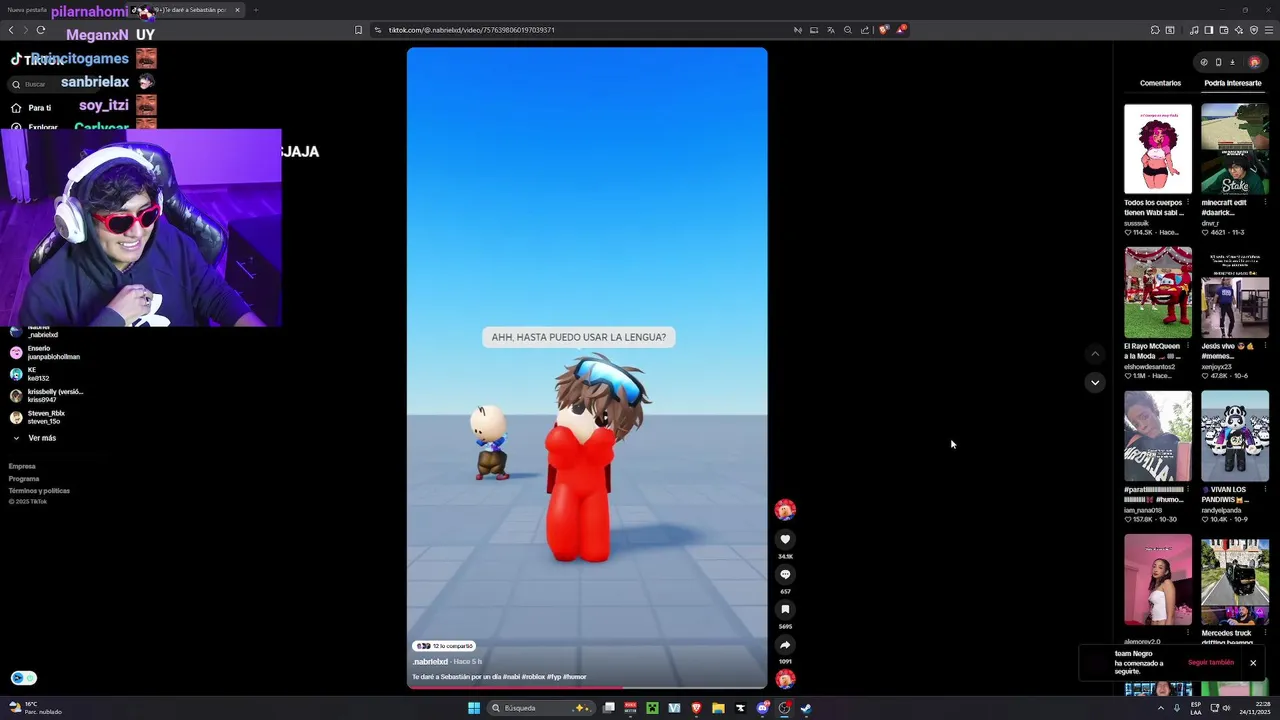
Task: Switch to Podría interesarte tab
Action: point(1232,83)
